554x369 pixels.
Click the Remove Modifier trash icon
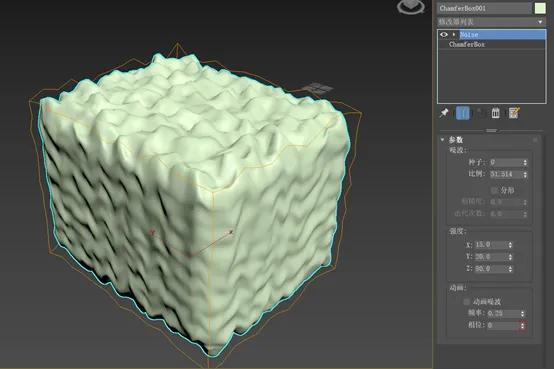496,113
